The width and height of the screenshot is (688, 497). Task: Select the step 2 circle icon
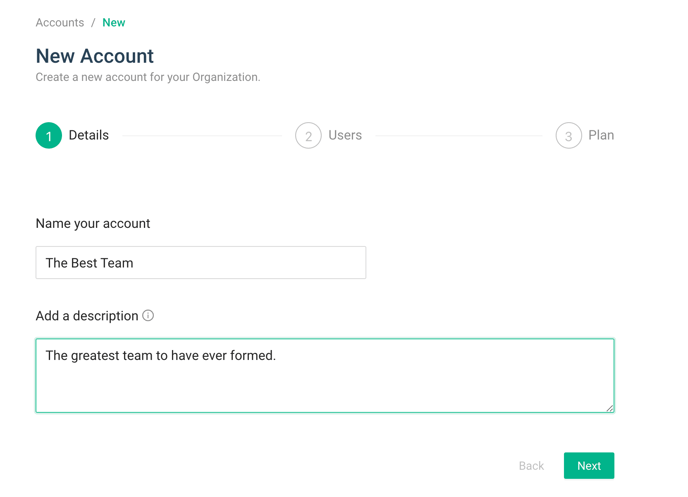pos(308,135)
